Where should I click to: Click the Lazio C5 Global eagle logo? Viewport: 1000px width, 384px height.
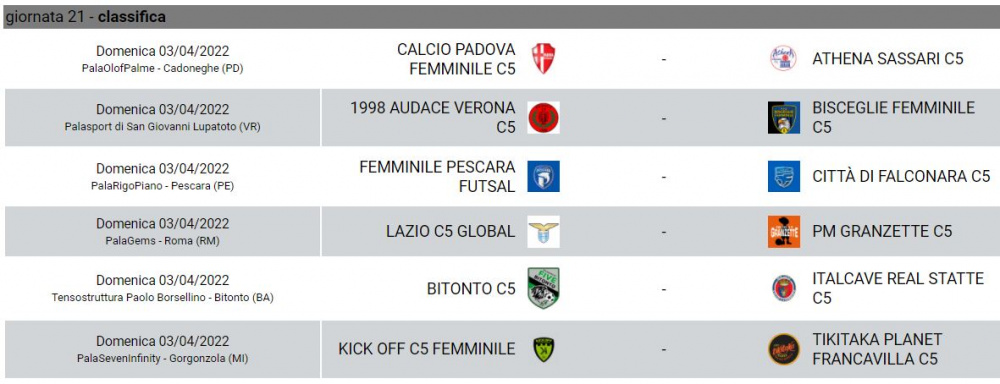click(543, 232)
